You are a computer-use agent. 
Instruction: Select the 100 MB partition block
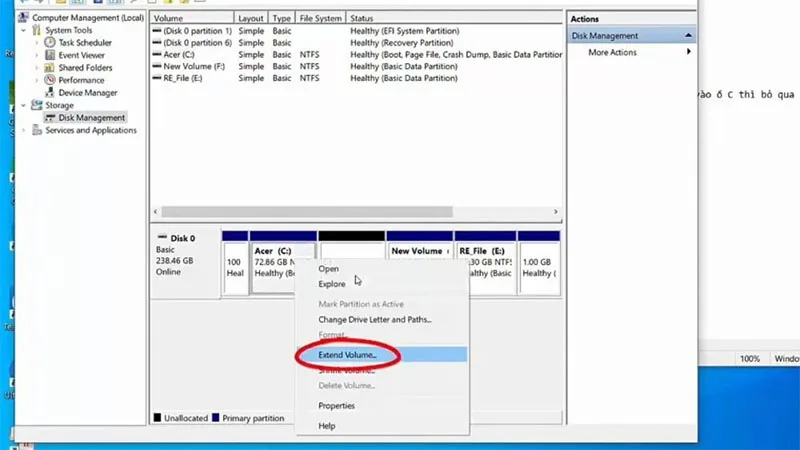tap(235, 263)
